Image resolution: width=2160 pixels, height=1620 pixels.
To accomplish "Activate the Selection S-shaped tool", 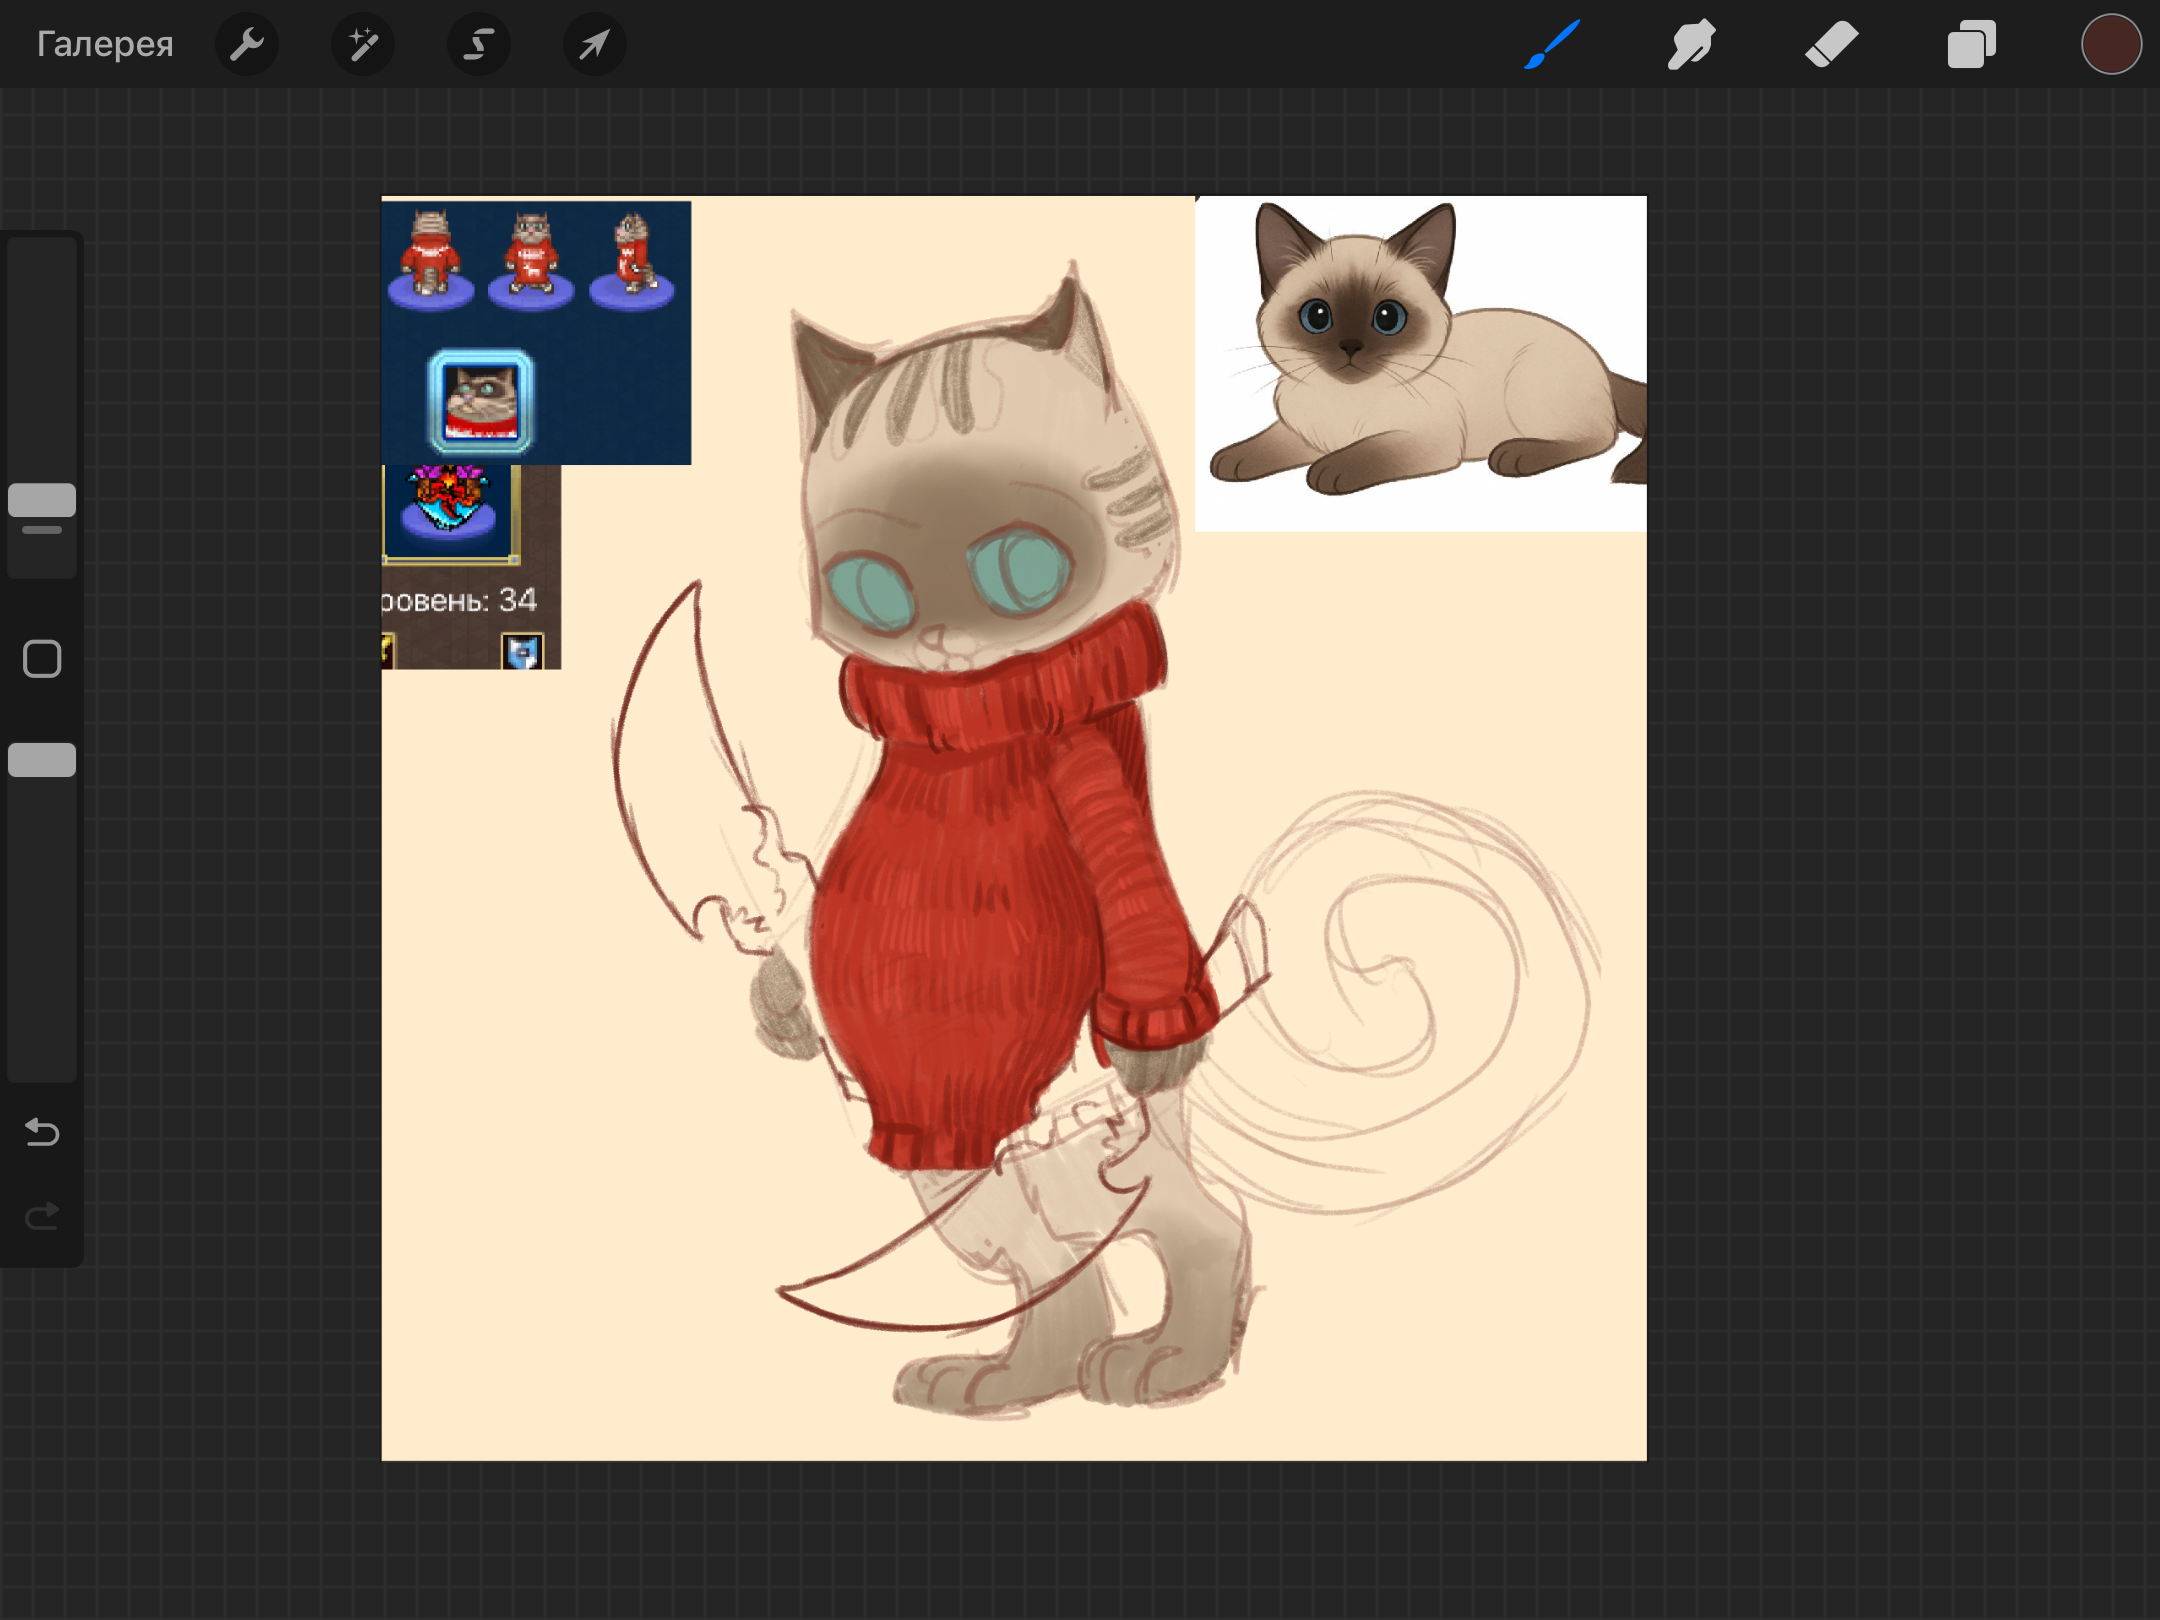I will (x=478, y=44).
